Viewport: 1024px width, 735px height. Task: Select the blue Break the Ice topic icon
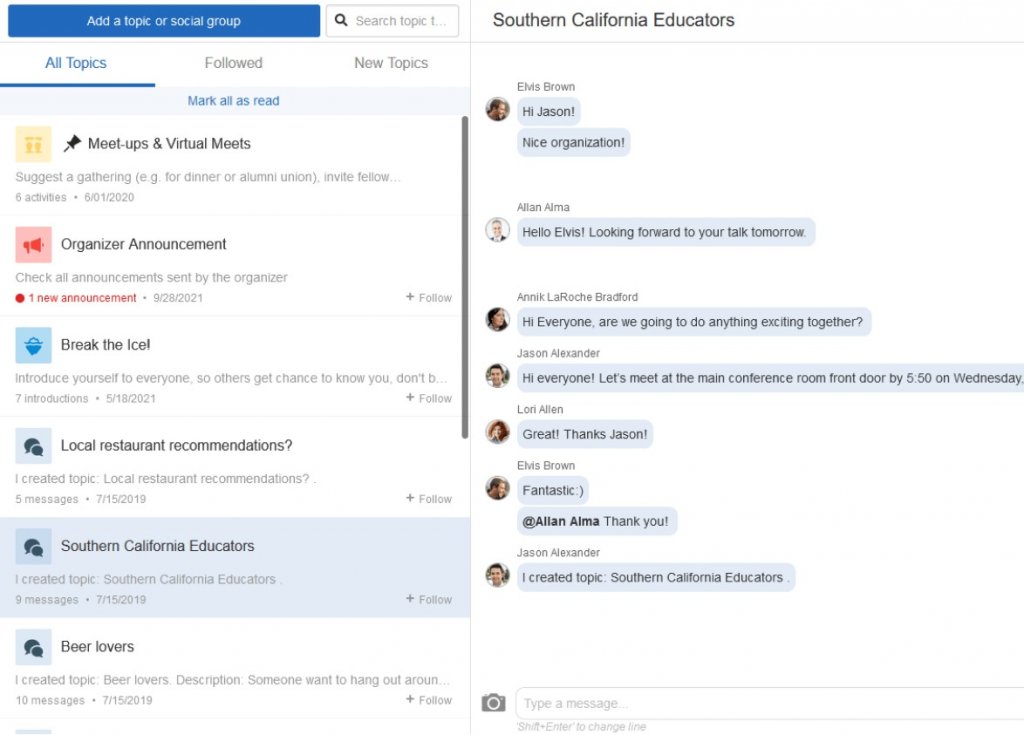coord(33,345)
